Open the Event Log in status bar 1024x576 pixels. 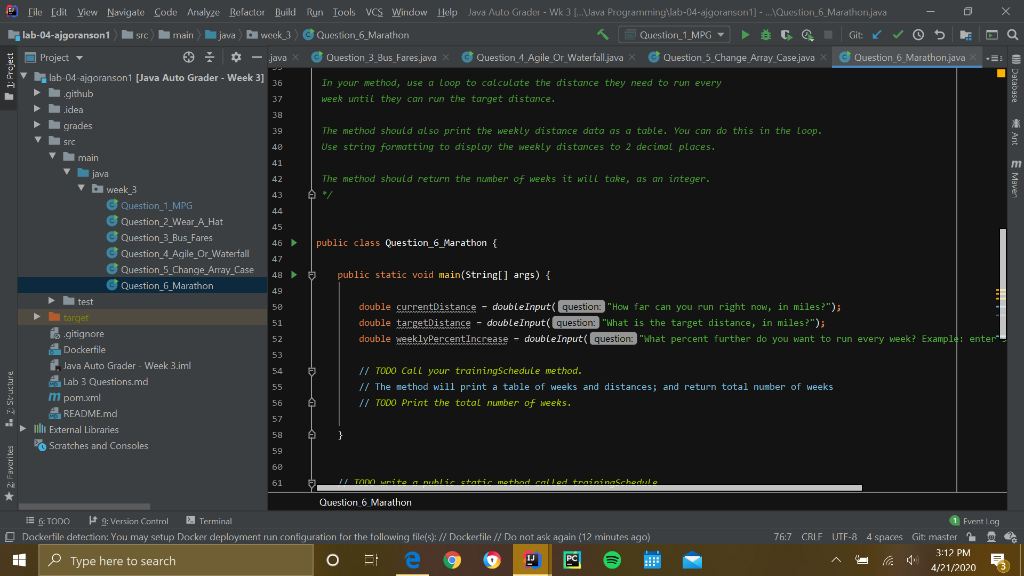[x=978, y=521]
